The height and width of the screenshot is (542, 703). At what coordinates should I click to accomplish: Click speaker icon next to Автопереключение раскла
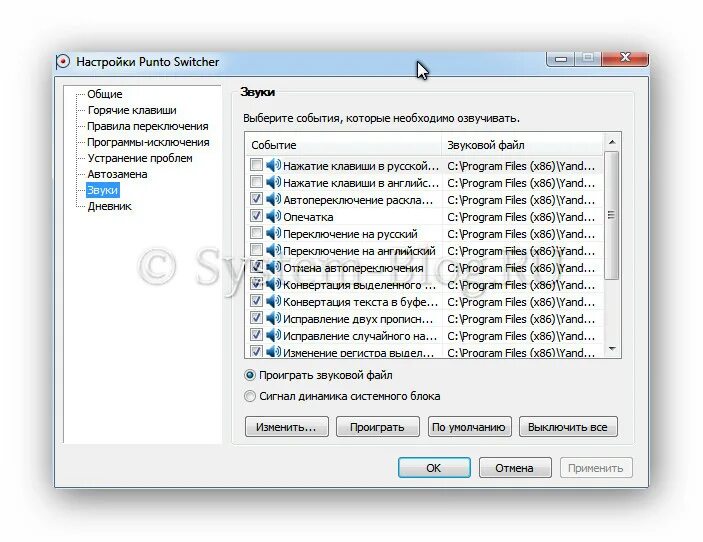click(273, 200)
